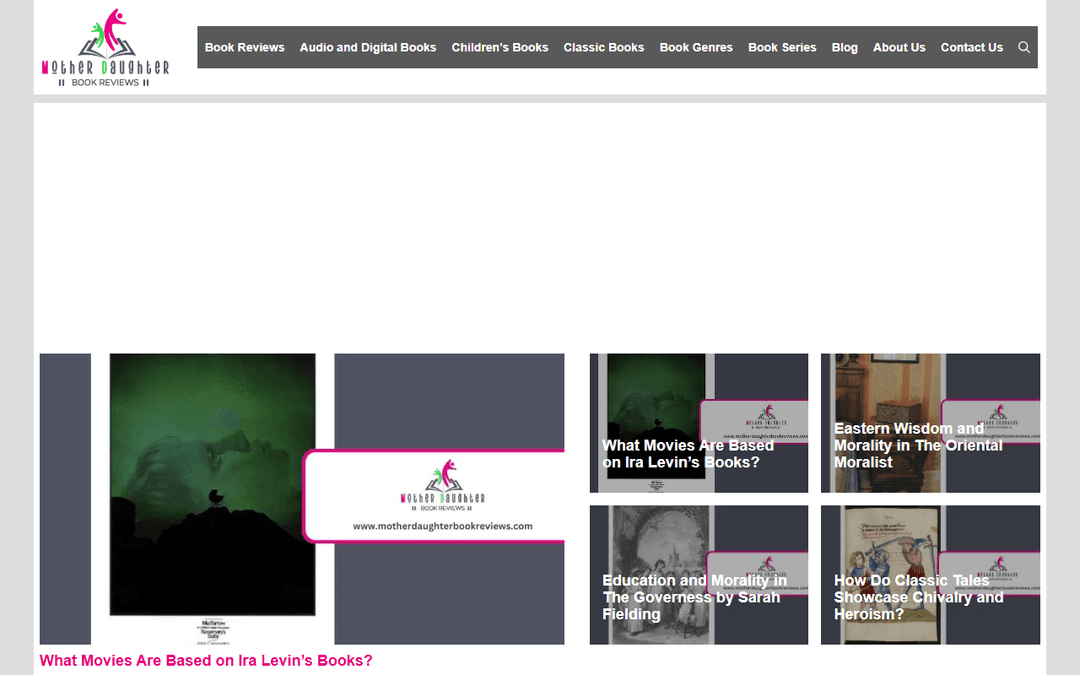
Task: Visit the Blog page
Action: click(844, 48)
